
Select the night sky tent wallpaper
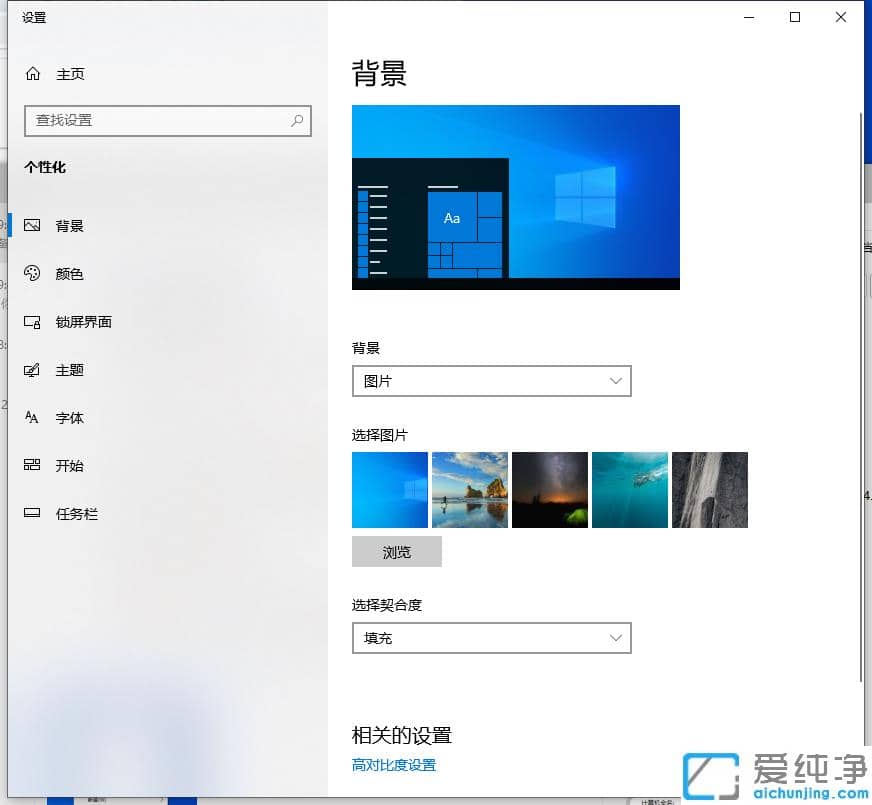tap(550, 489)
